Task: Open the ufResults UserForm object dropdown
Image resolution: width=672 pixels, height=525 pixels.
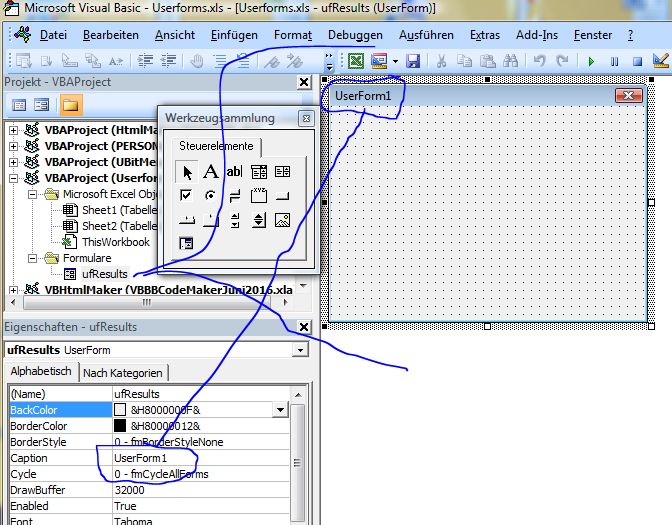Action: click(300, 350)
